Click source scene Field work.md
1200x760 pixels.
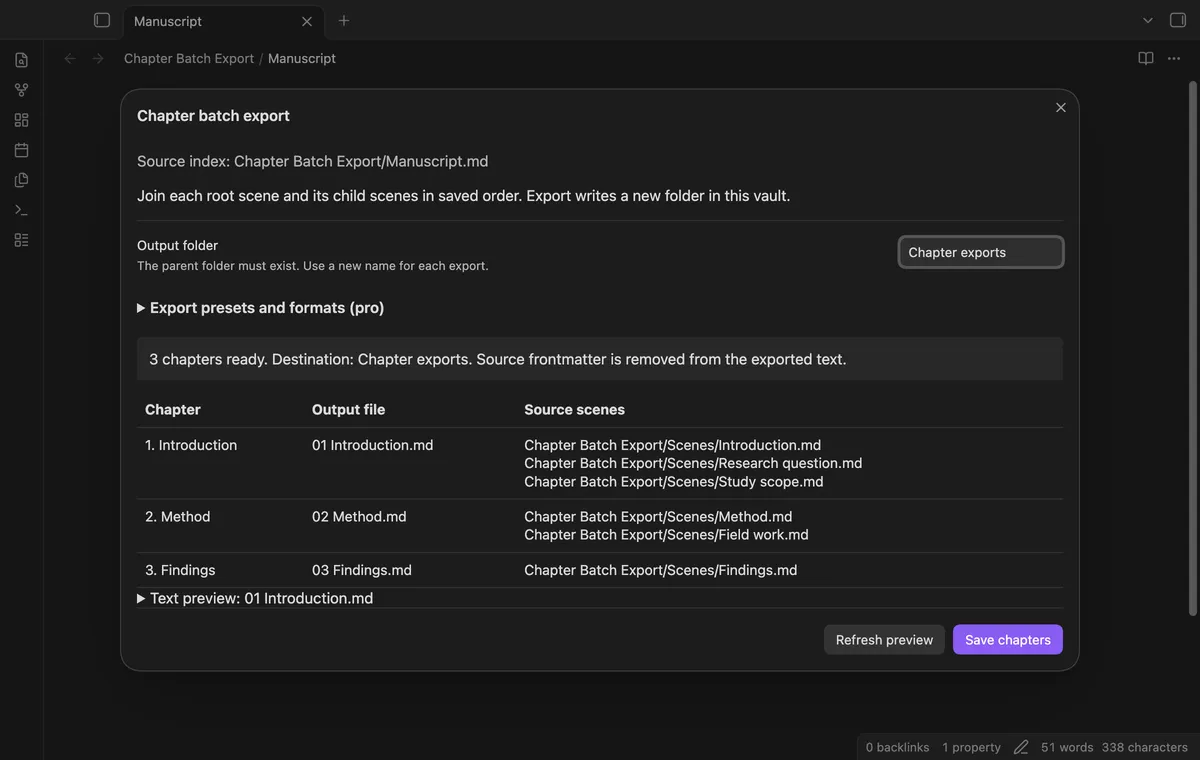point(666,535)
